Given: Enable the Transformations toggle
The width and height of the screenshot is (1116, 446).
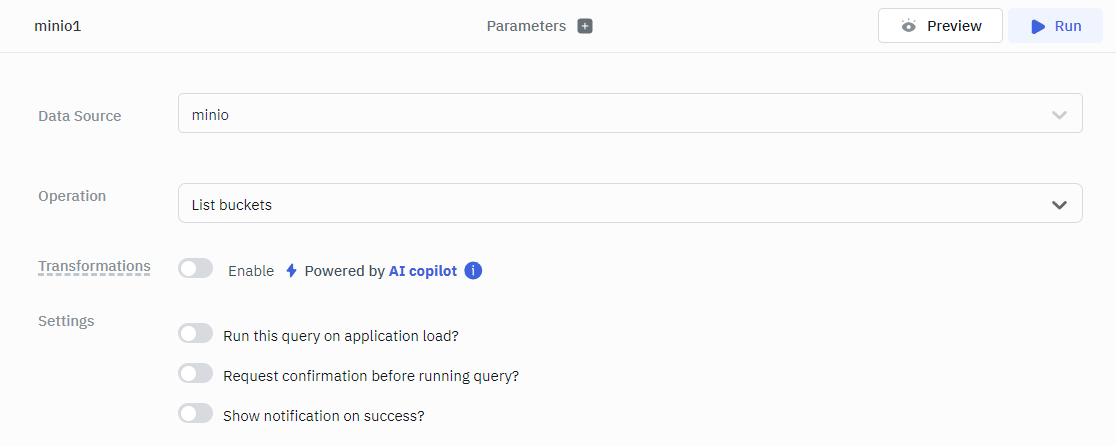Looking at the screenshot, I should click(x=196, y=269).
